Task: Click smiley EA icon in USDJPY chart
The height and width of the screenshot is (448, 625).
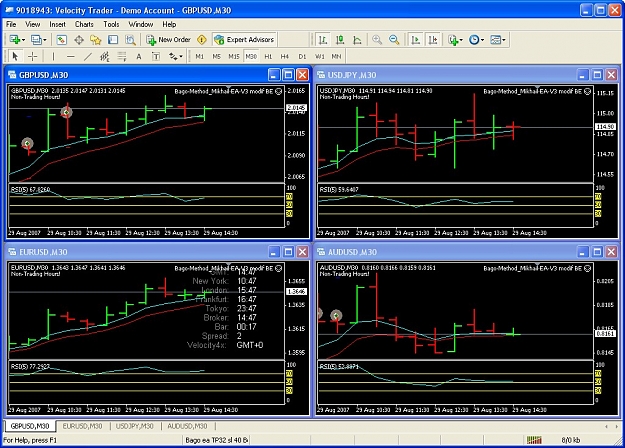Action: 587,91
